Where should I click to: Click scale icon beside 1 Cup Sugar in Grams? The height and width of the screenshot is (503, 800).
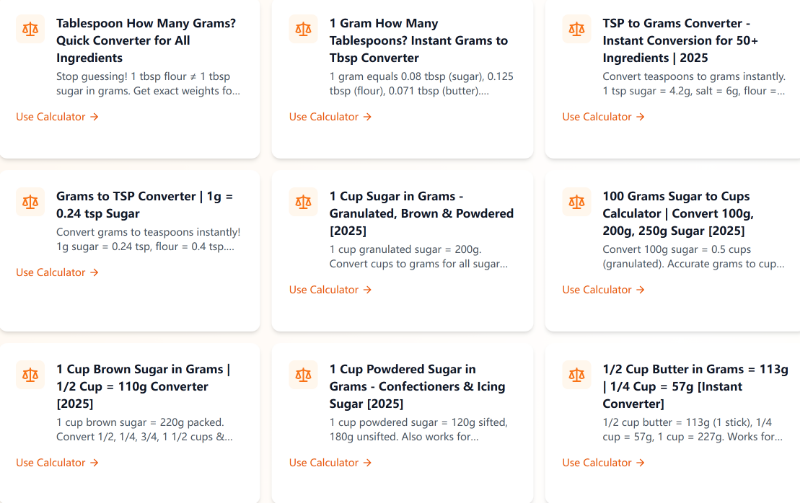[x=303, y=202]
